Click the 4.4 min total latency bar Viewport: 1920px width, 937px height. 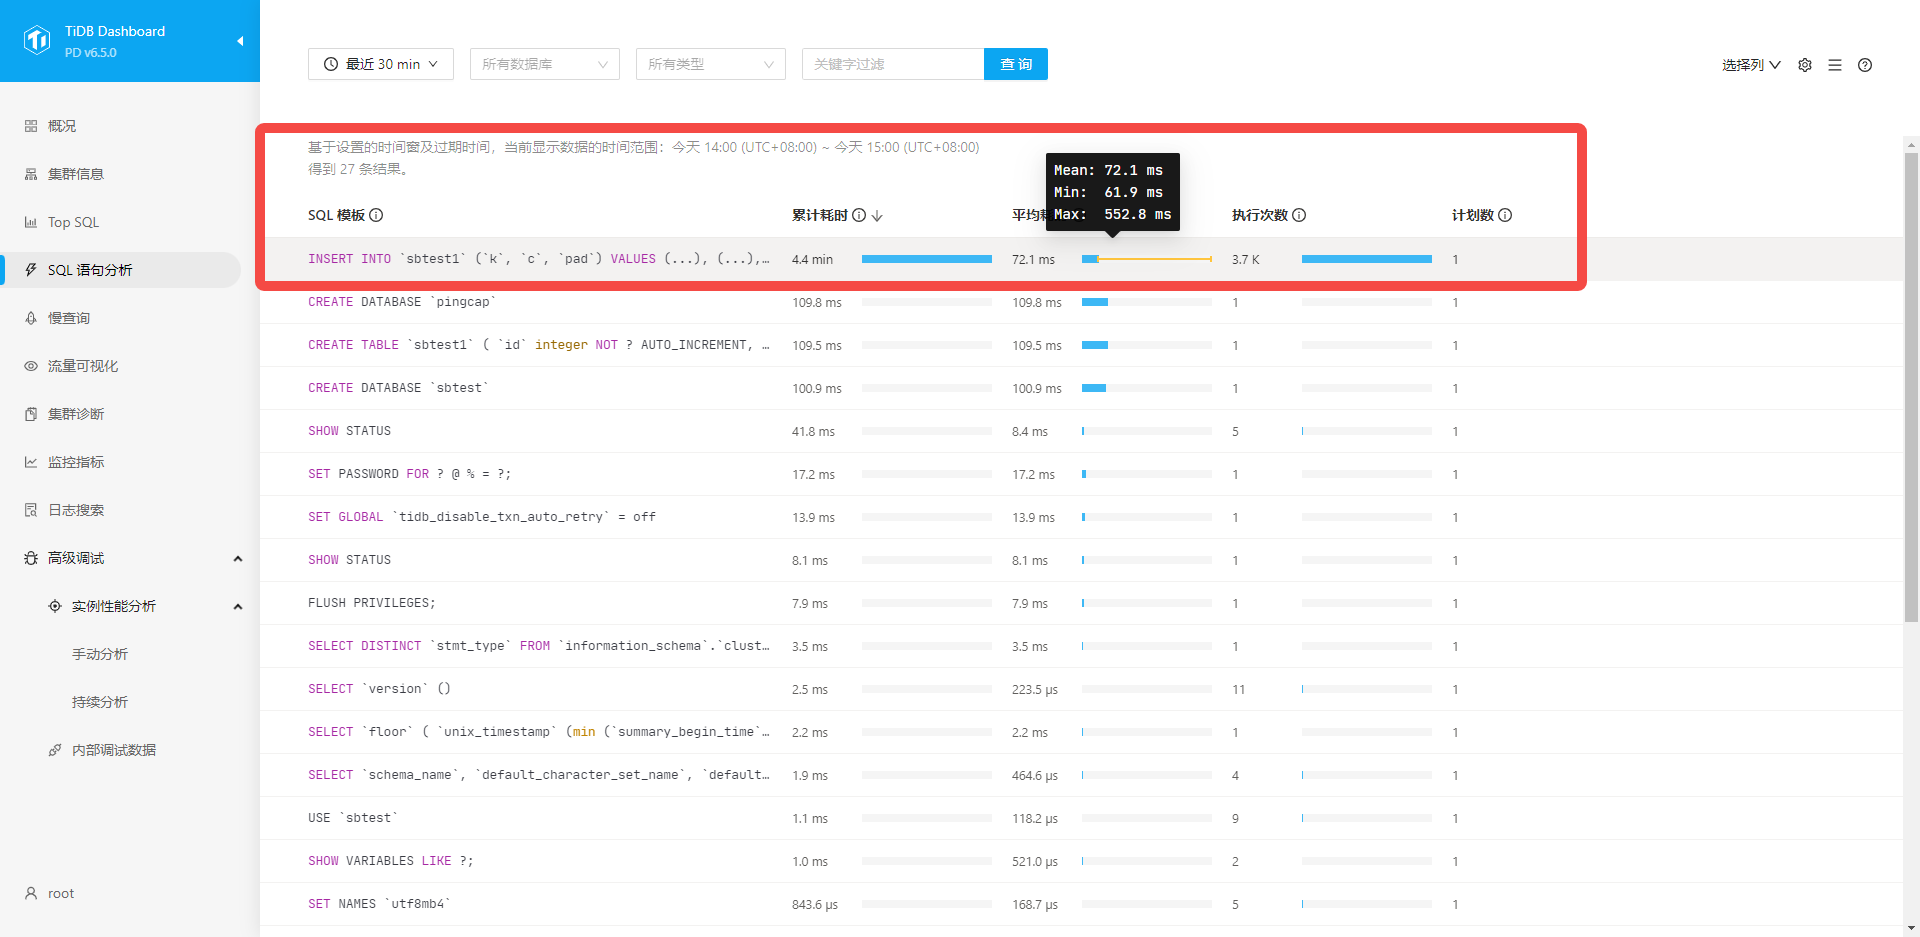coord(927,259)
